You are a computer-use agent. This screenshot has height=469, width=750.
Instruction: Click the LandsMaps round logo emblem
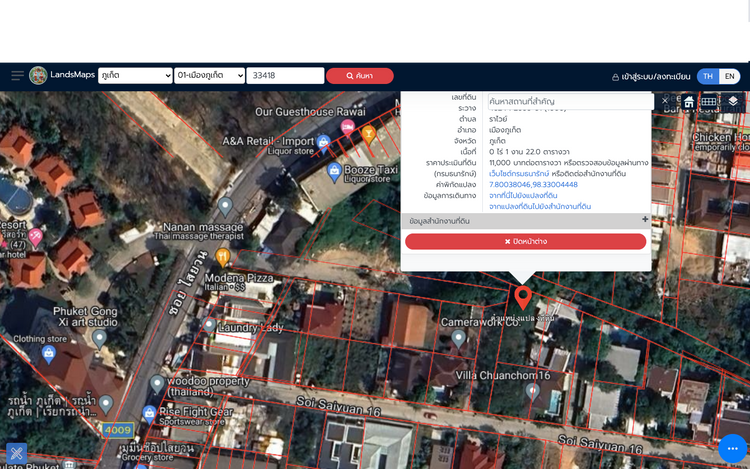tap(38, 76)
